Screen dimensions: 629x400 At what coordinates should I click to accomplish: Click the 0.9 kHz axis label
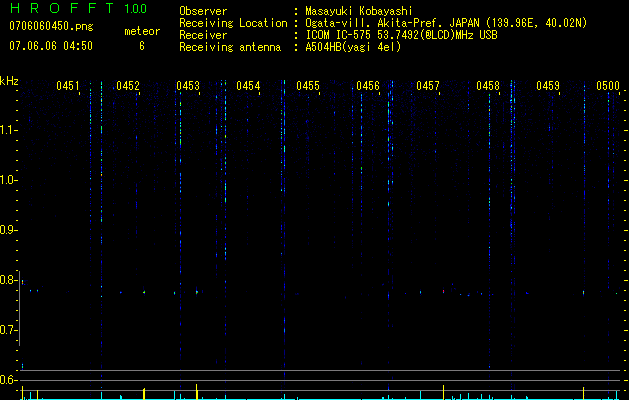(x=7, y=230)
